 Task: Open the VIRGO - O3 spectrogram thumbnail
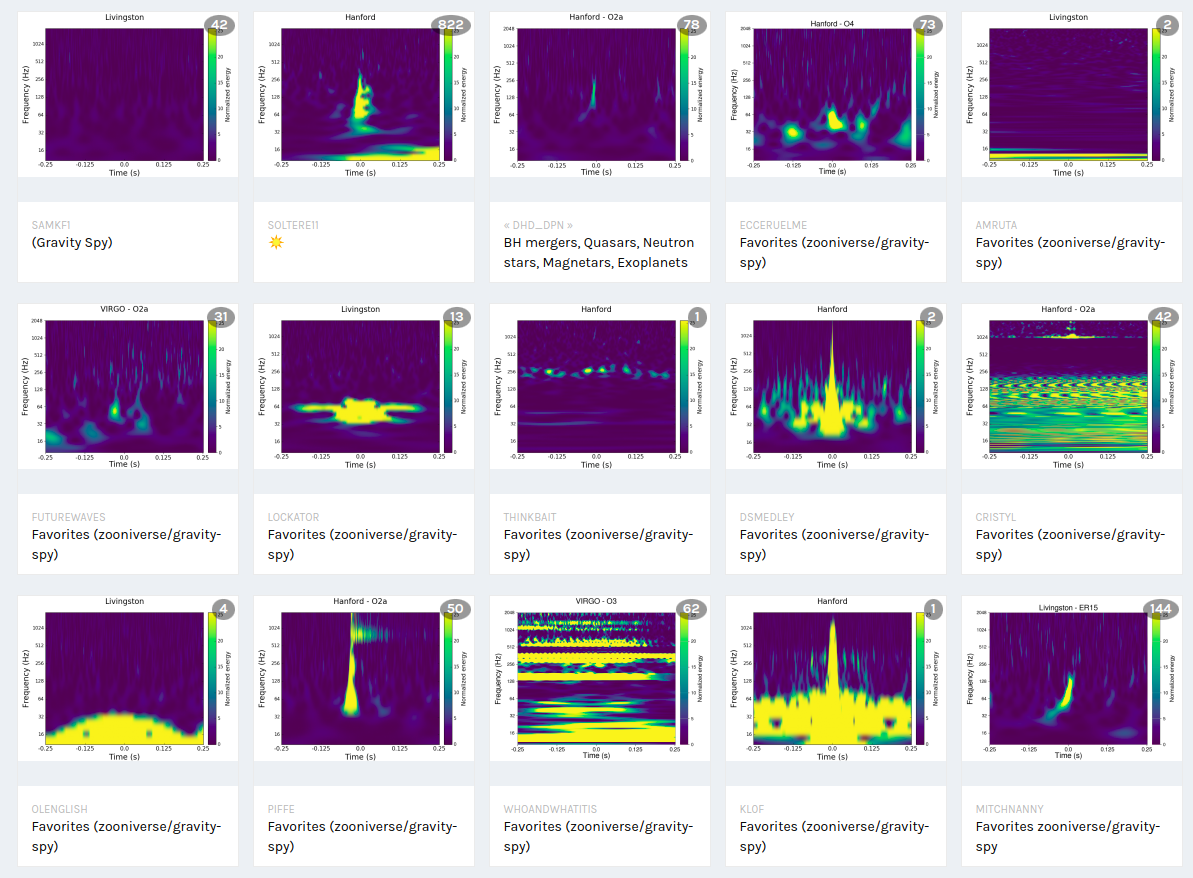point(596,679)
